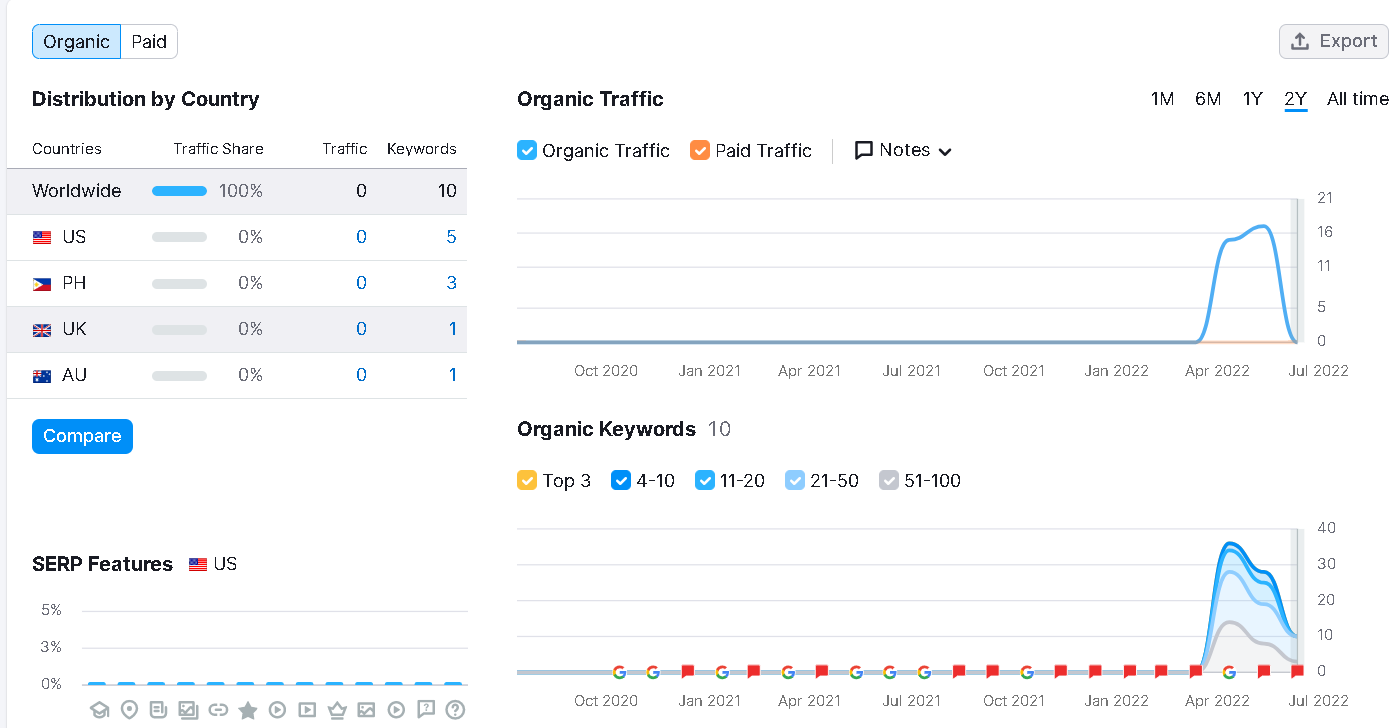Select the All time range
This screenshot has height=728, width=1397.
pyautogui.click(x=1358, y=99)
